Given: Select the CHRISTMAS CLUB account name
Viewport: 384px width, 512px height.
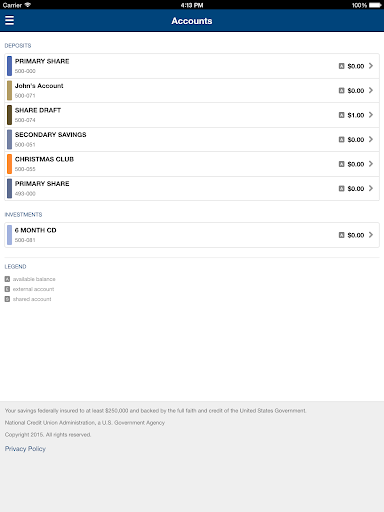Looking at the screenshot, I should click(44, 159).
